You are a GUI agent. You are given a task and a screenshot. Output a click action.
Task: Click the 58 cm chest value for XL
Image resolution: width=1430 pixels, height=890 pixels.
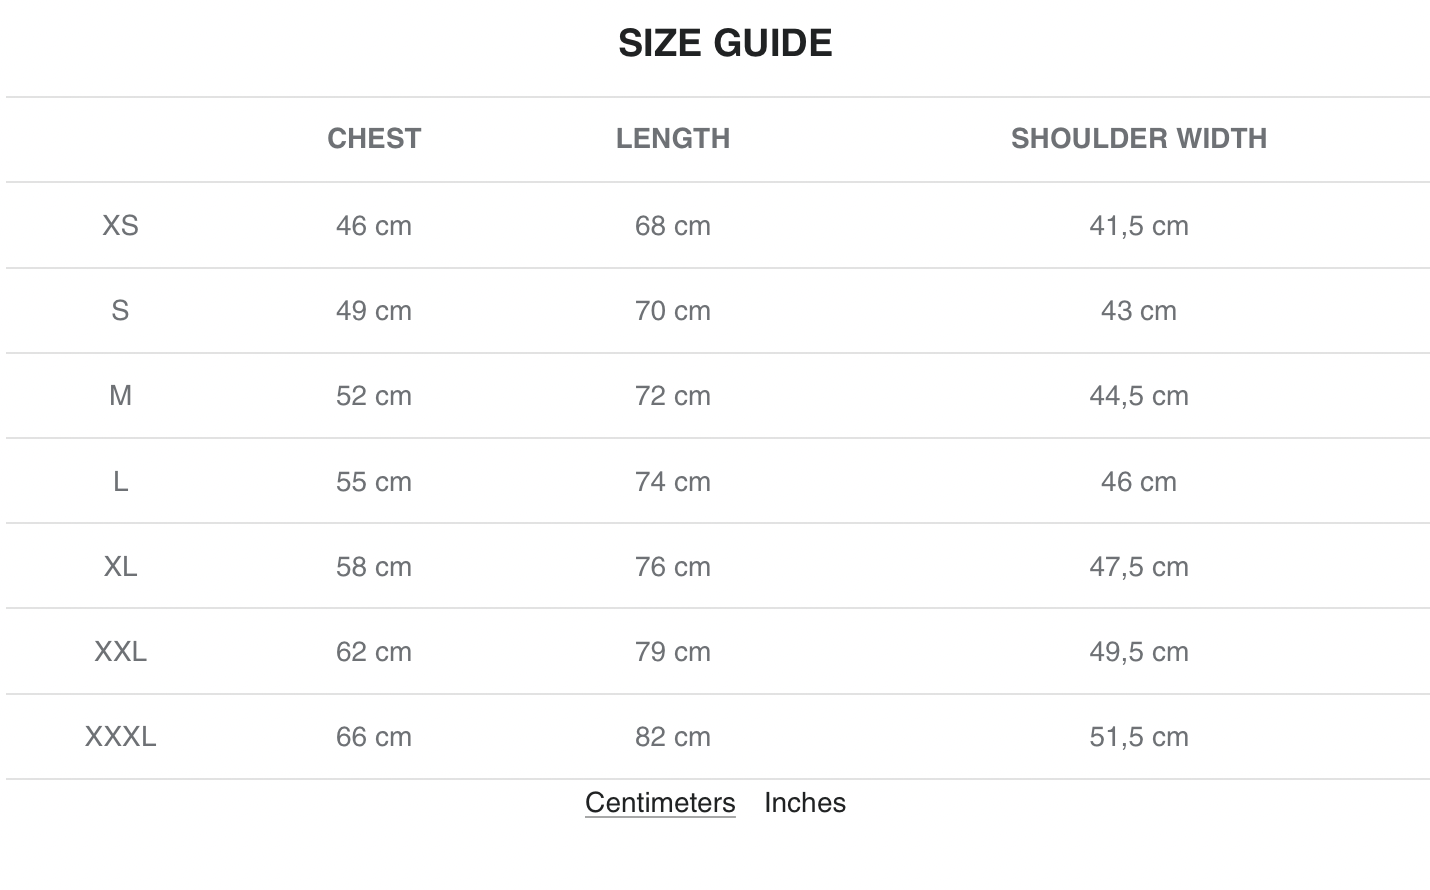tap(374, 566)
